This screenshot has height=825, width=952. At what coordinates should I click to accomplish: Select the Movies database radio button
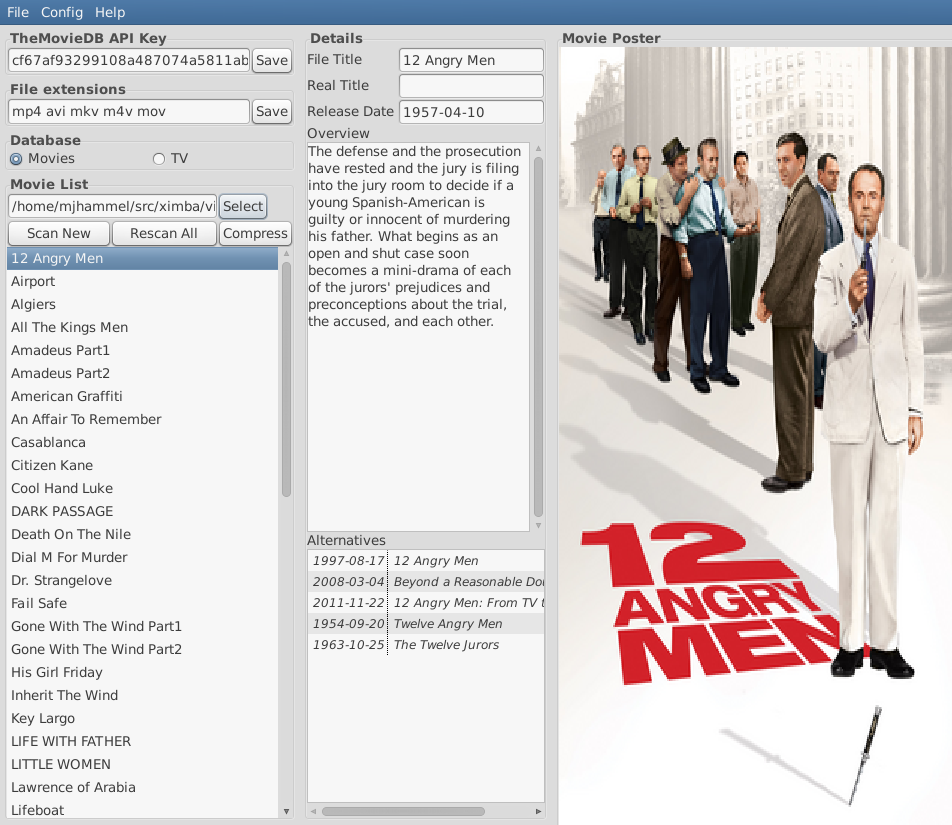(x=42, y=158)
